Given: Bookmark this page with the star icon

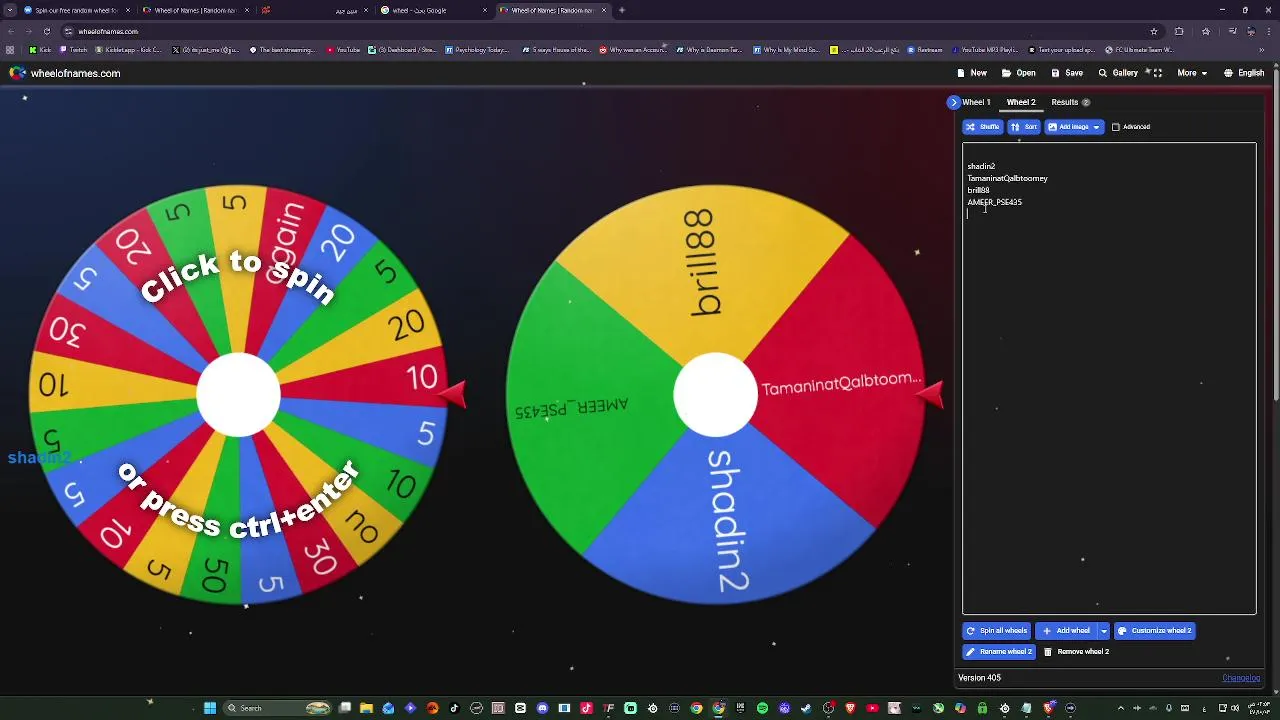Looking at the screenshot, I should (x=1154, y=31).
